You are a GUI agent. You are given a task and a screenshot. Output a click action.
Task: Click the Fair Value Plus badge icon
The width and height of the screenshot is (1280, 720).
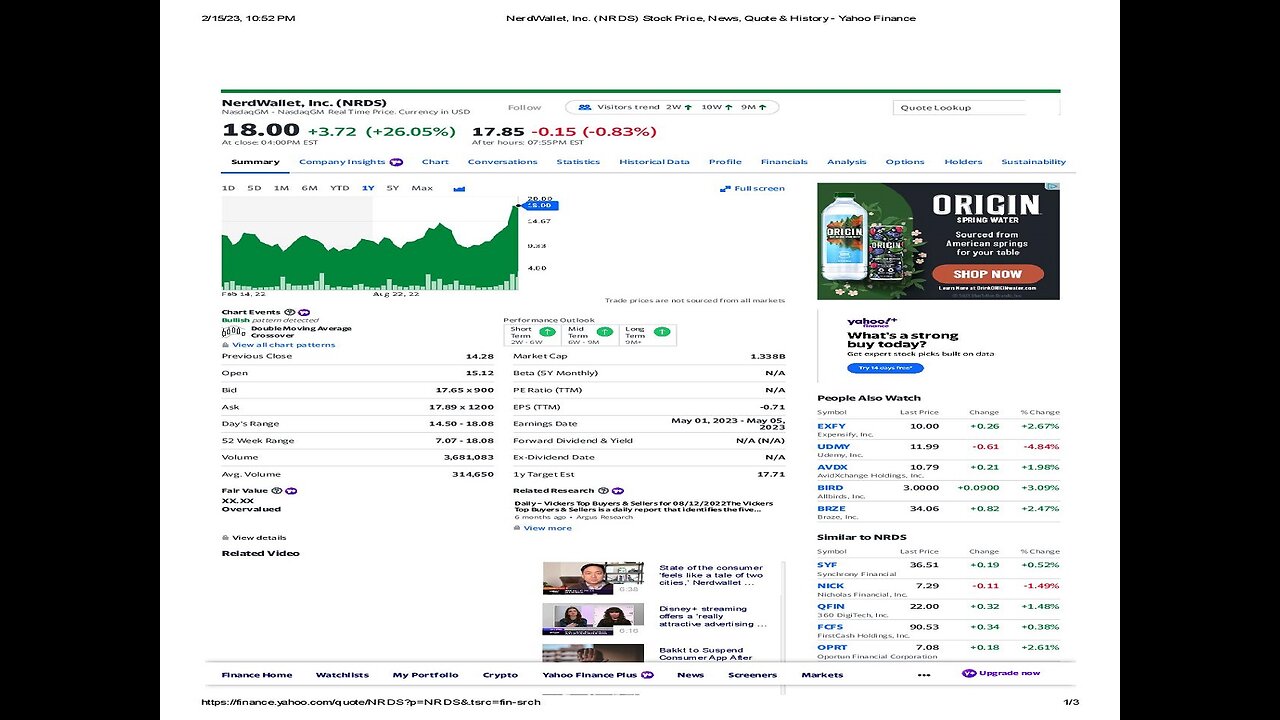tap(291, 491)
